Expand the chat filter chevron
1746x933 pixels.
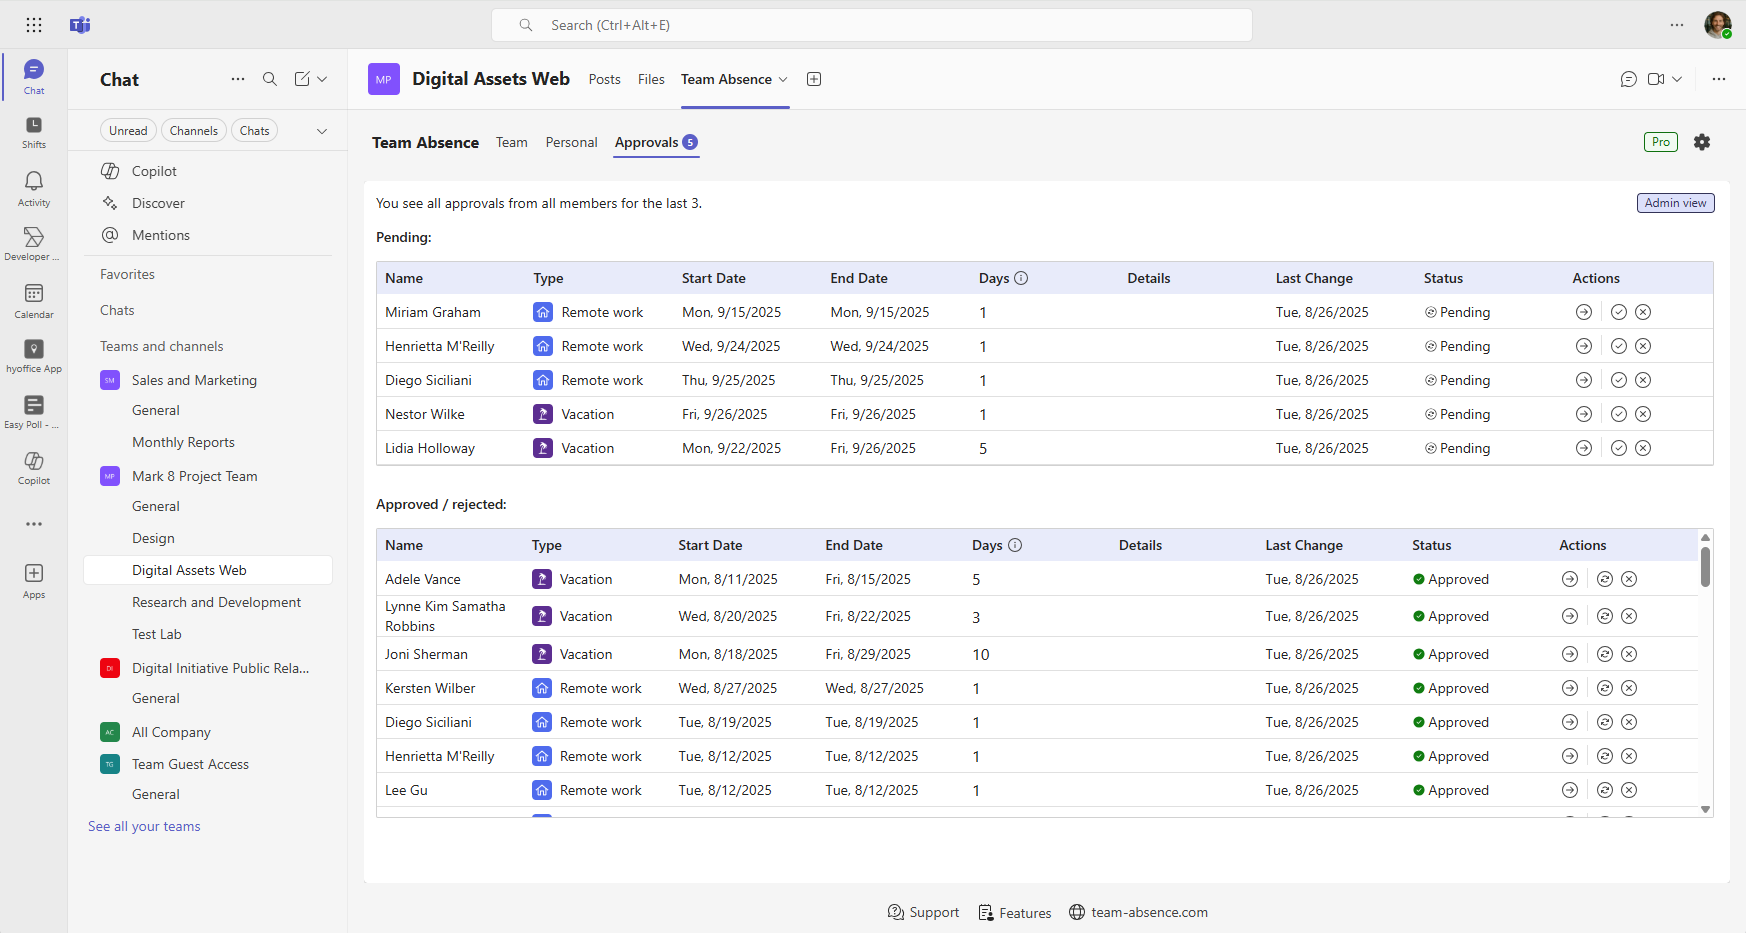(x=322, y=131)
